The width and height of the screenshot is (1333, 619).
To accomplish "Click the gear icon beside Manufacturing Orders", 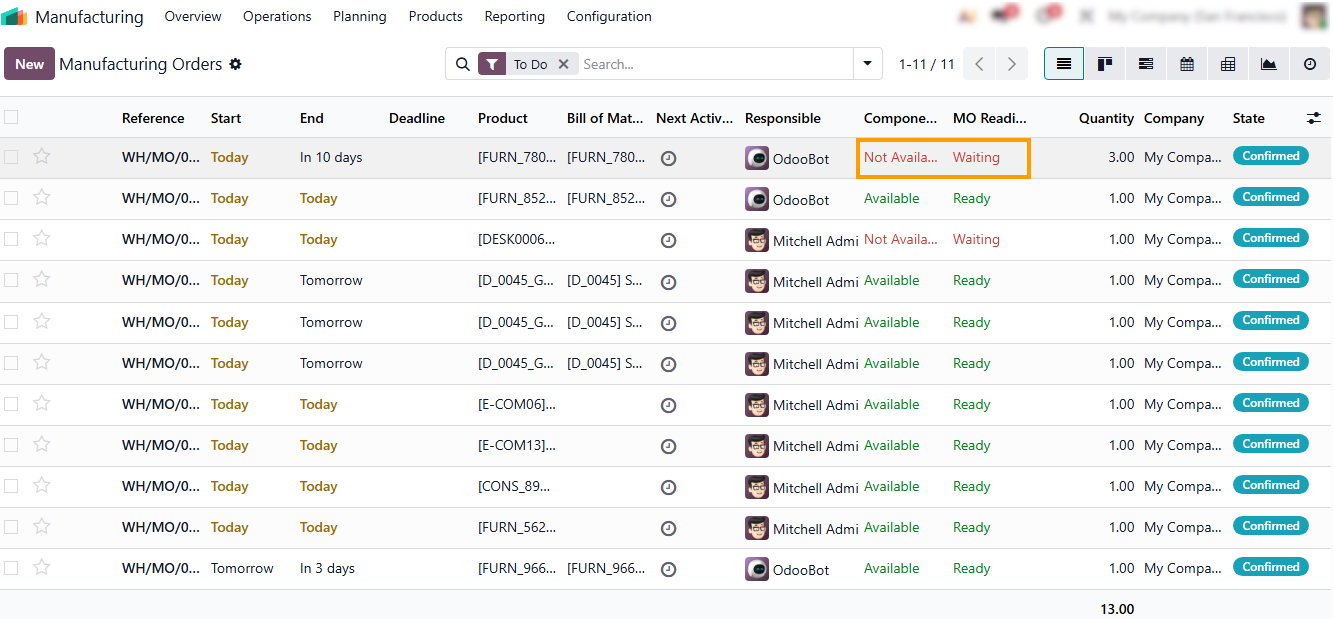I will pos(236,64).
